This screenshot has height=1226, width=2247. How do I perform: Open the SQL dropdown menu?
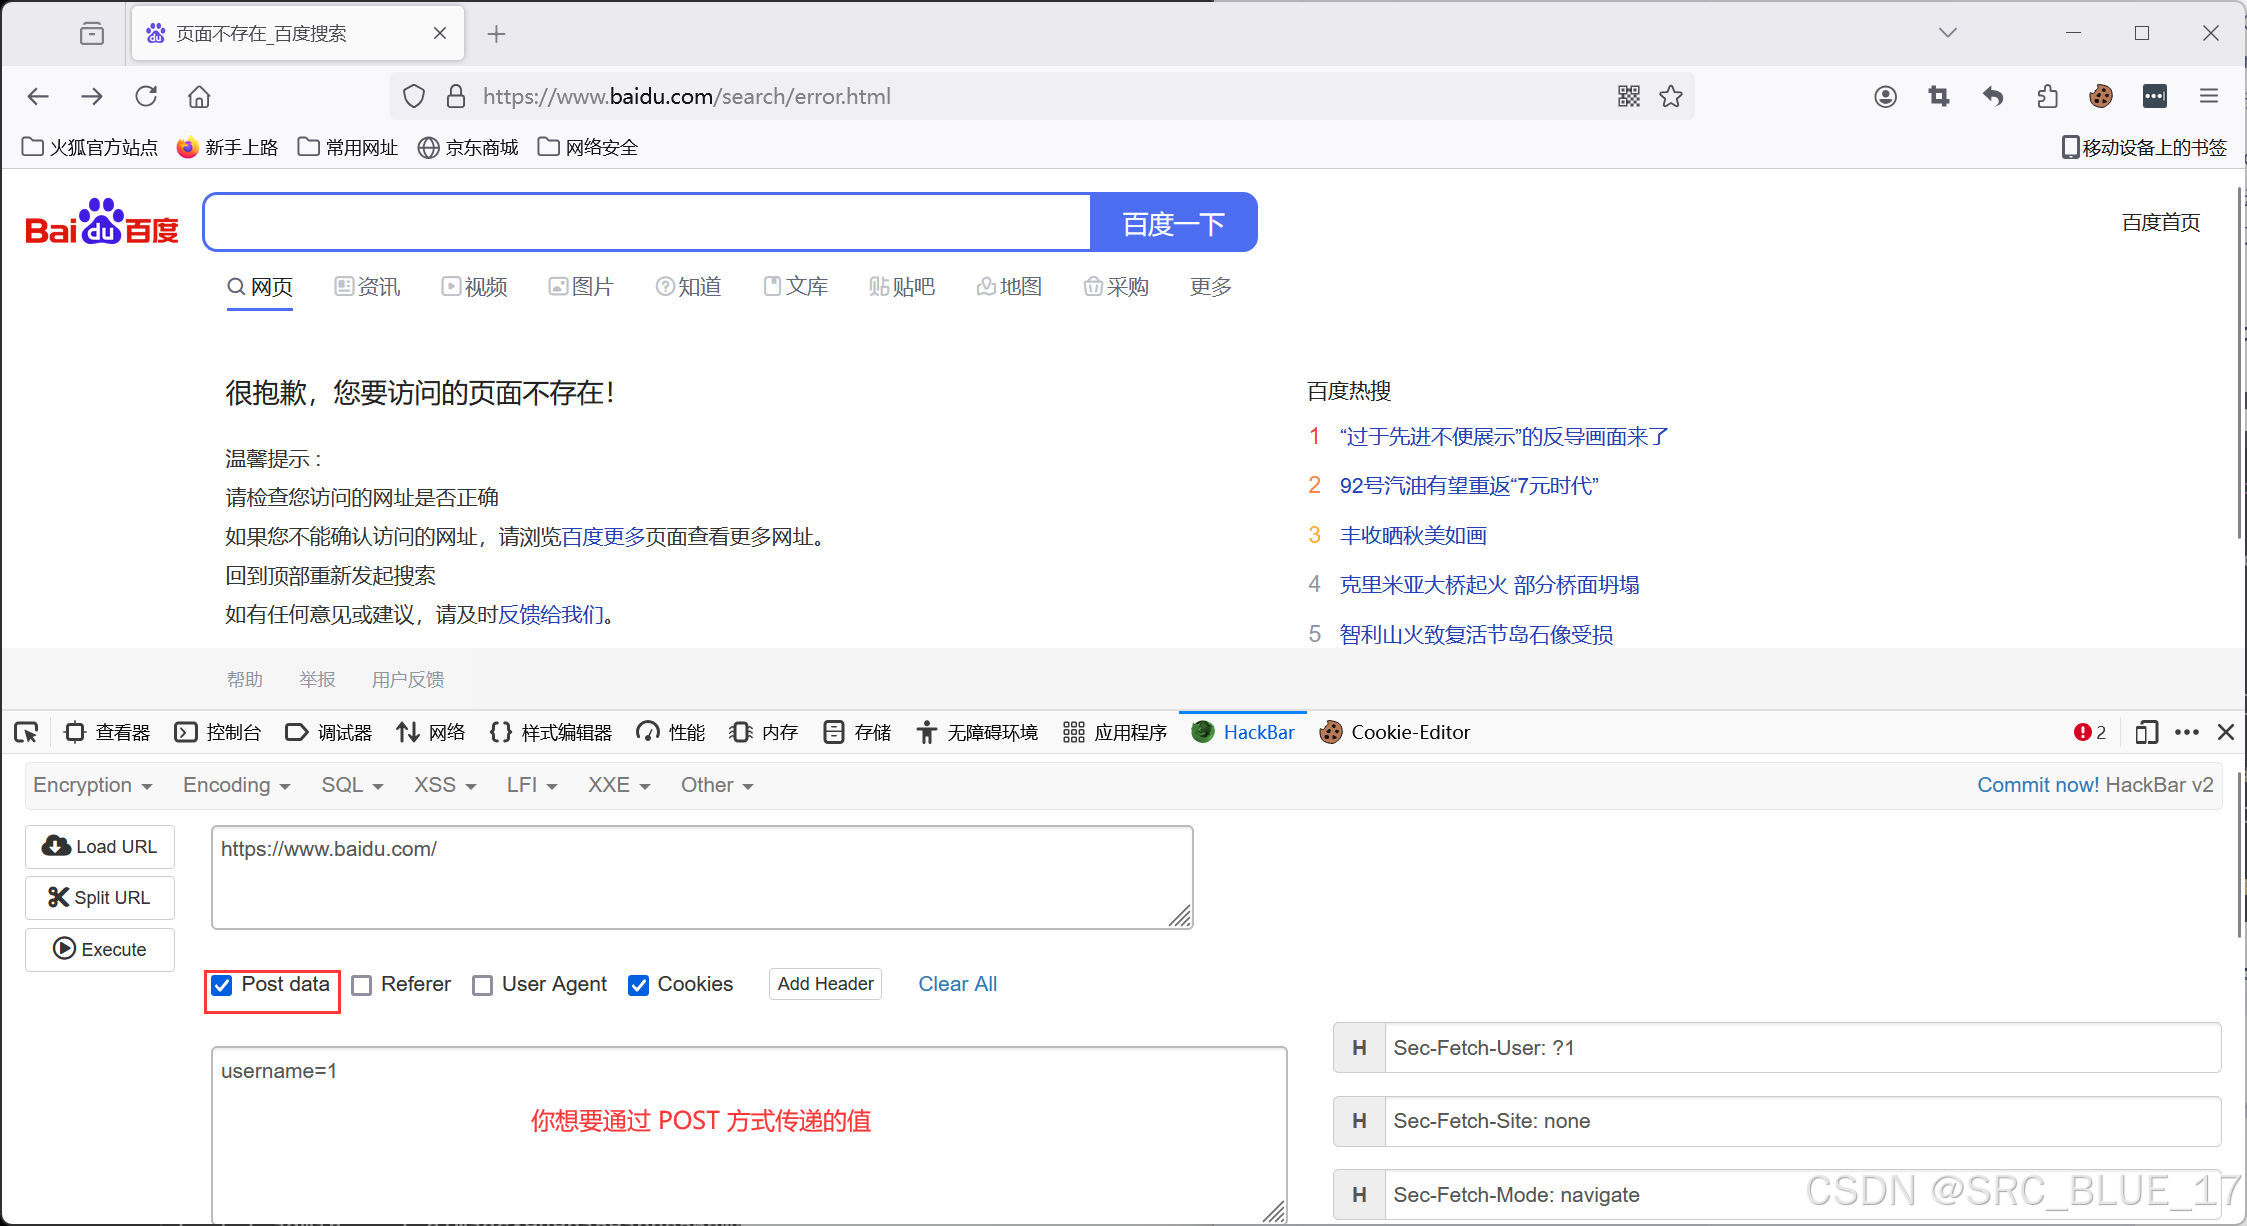click(351, 785)
